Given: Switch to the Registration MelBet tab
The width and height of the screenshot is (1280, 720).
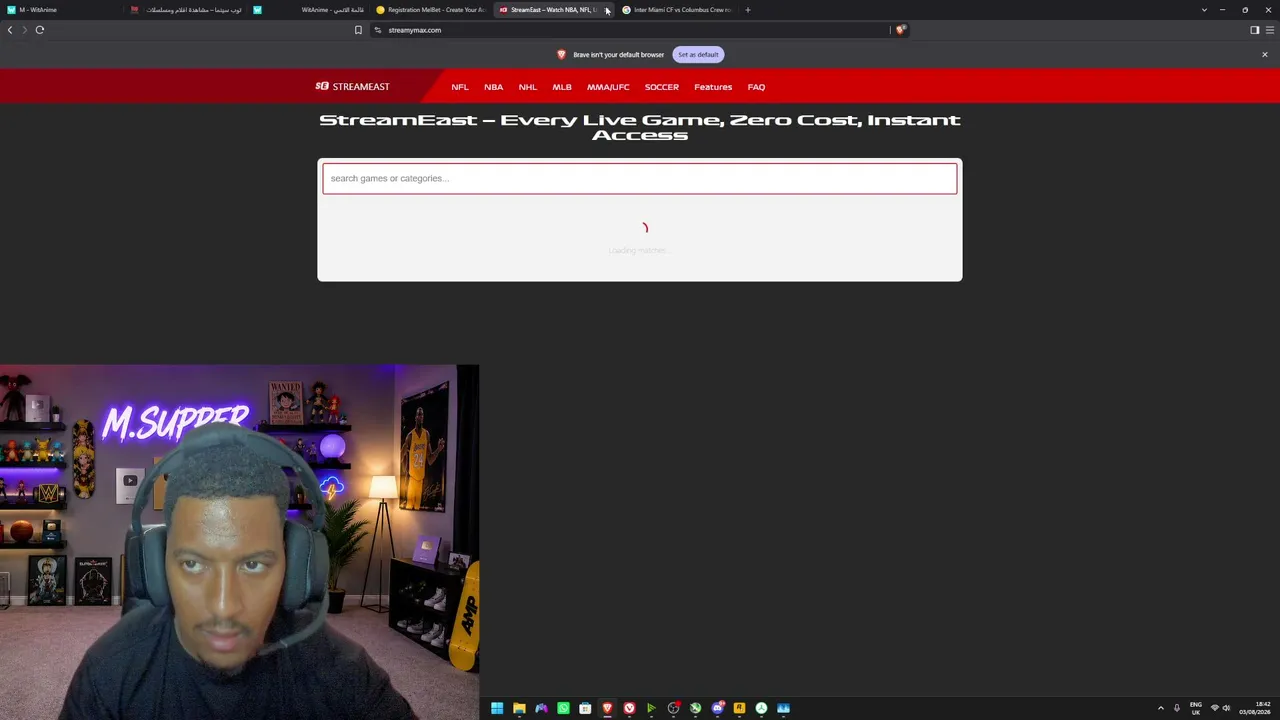Looking at the screenshot, I should [430, 10].
